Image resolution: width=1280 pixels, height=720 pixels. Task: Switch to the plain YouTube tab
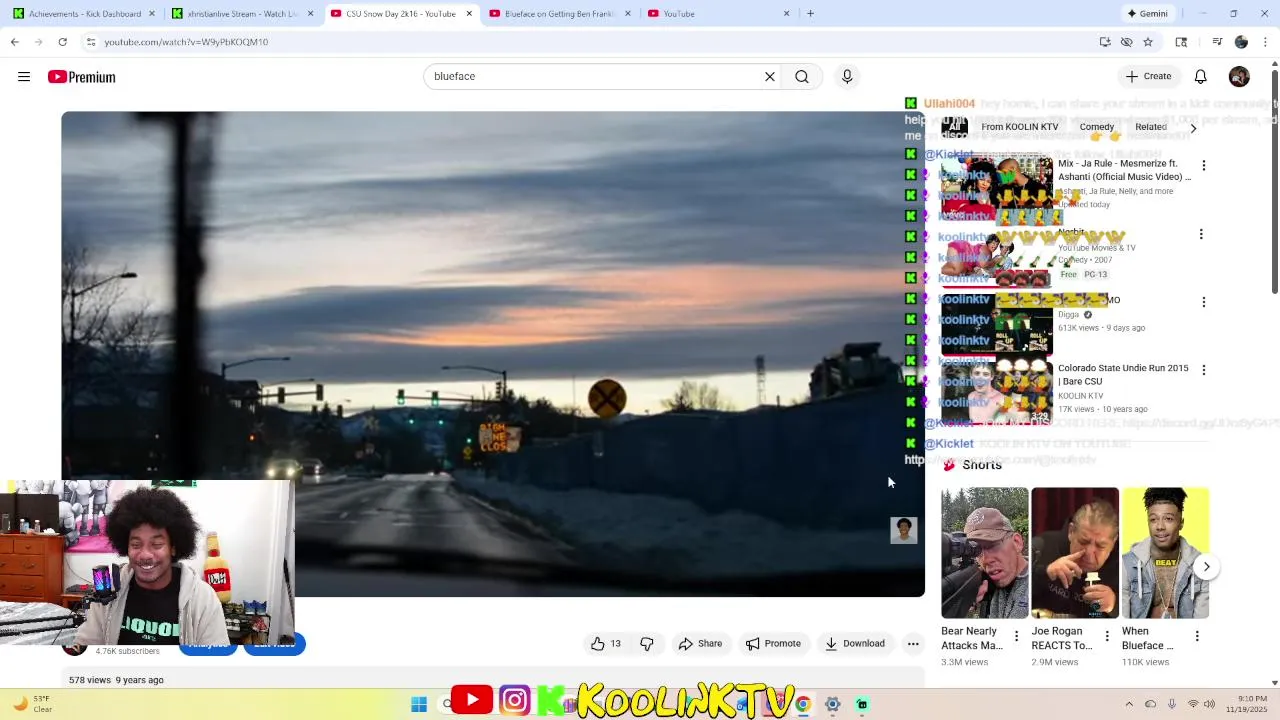pyautogui.click(x=719, y=14)
